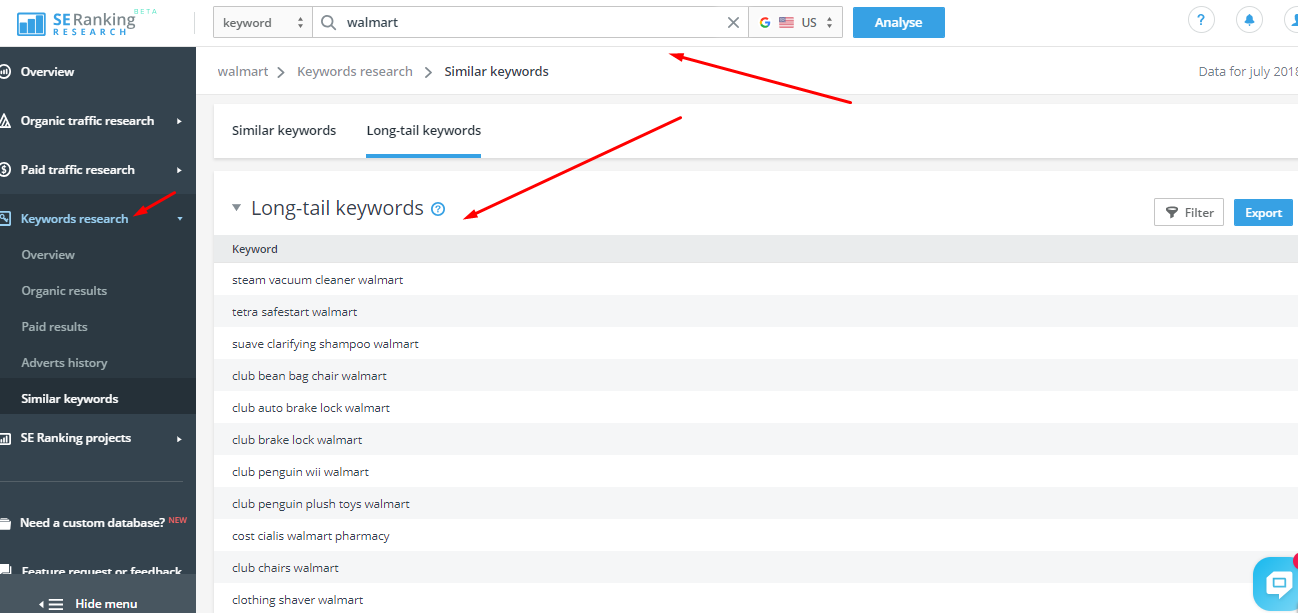1298x613 pixels.
Task: Select the Long-tail keywords tab
Action: pyautogui.click(x=424, y=131)
